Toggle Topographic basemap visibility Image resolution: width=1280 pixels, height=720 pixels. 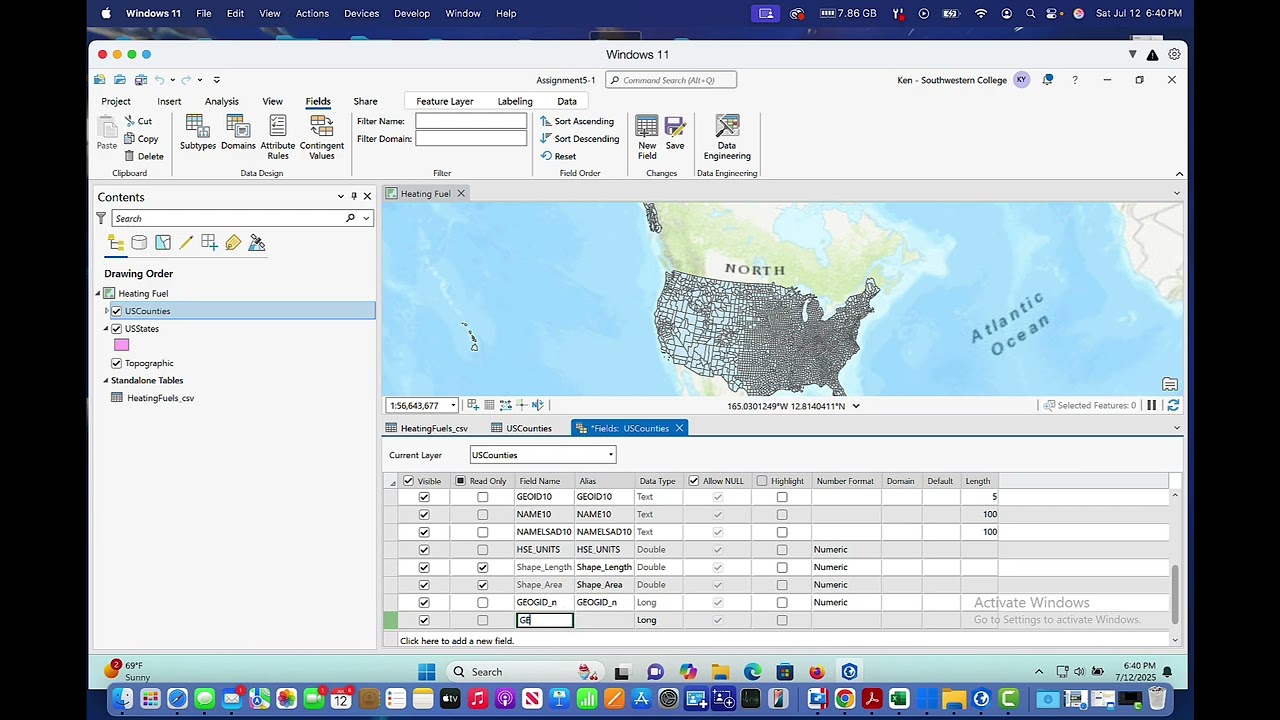pos(117,363)
